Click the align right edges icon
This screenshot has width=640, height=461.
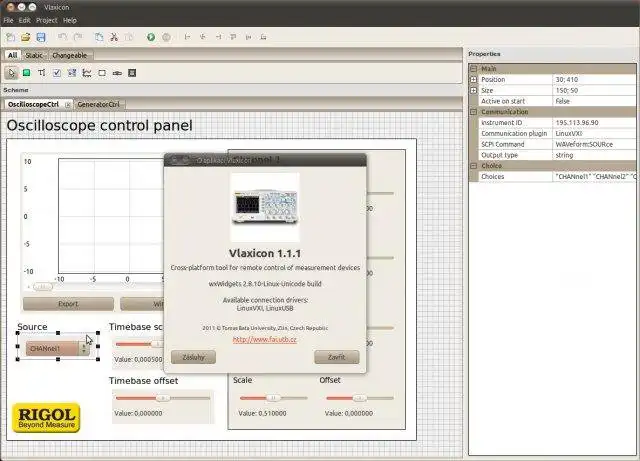click(x=218, y=37)
